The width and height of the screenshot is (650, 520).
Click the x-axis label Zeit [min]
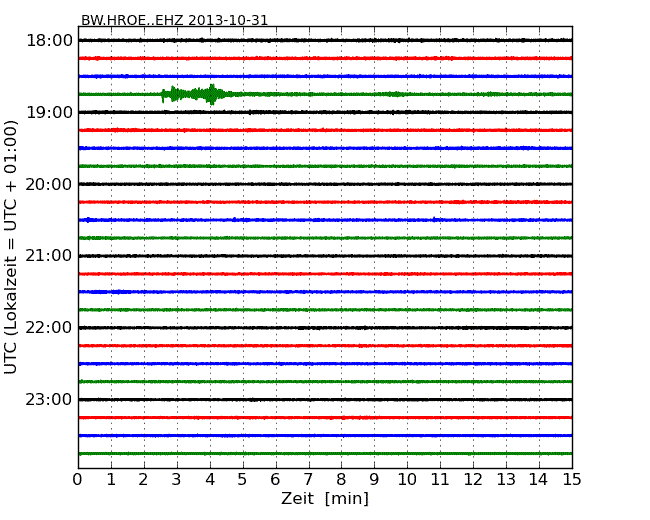point(325,498)
